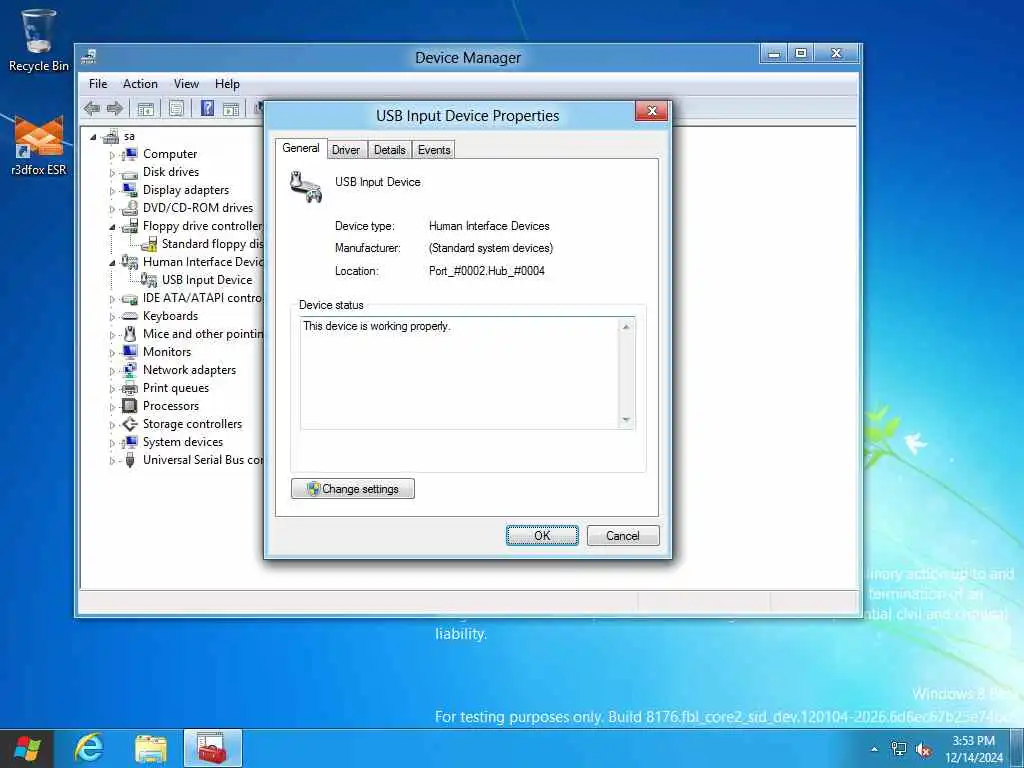
Task: Collapse the root 'sa' computer node arrow
Action: tap(93, 137)
